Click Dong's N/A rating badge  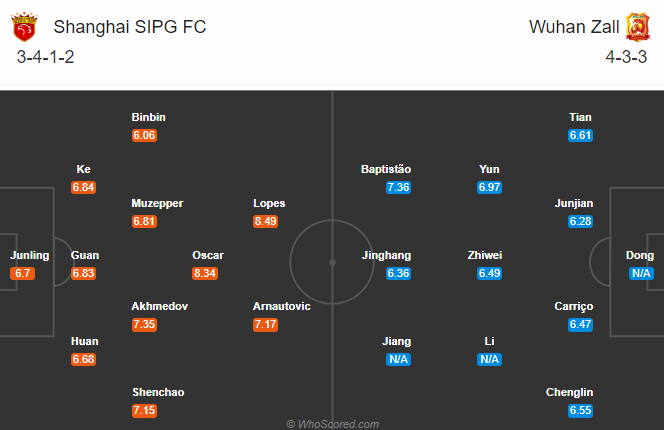641,273
